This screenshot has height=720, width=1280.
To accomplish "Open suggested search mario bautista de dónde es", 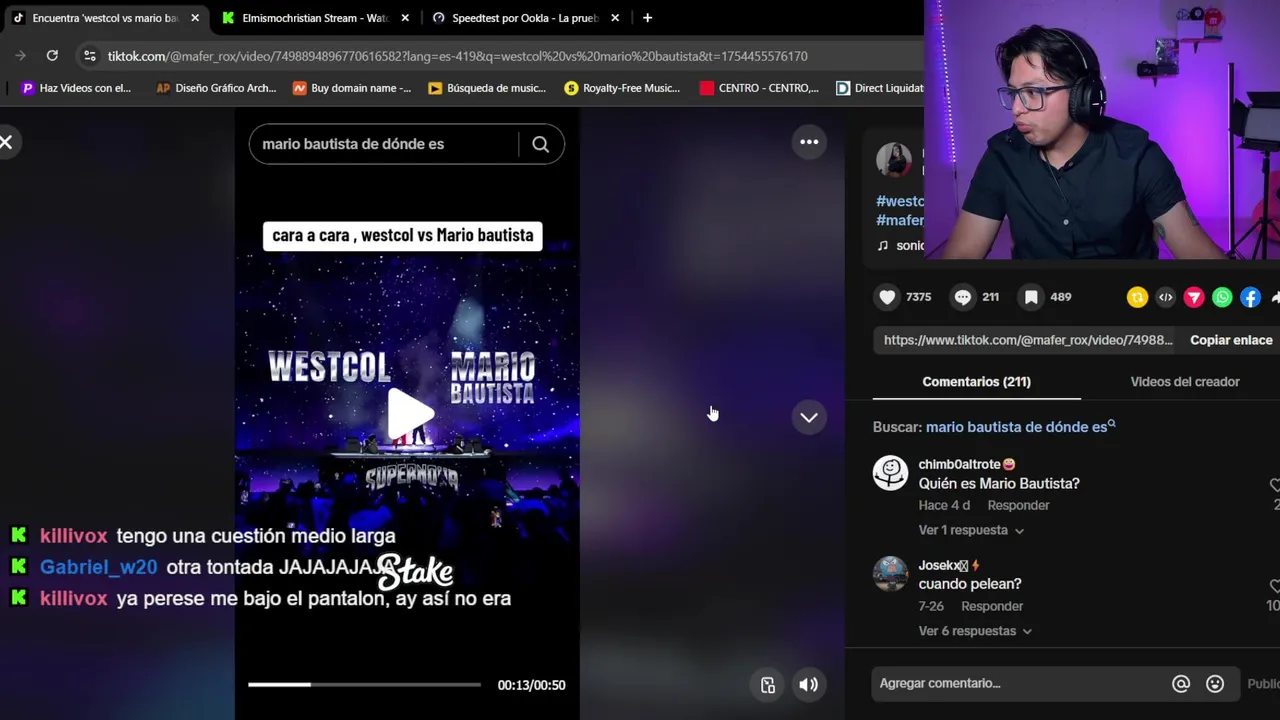I will (1020, 427).
